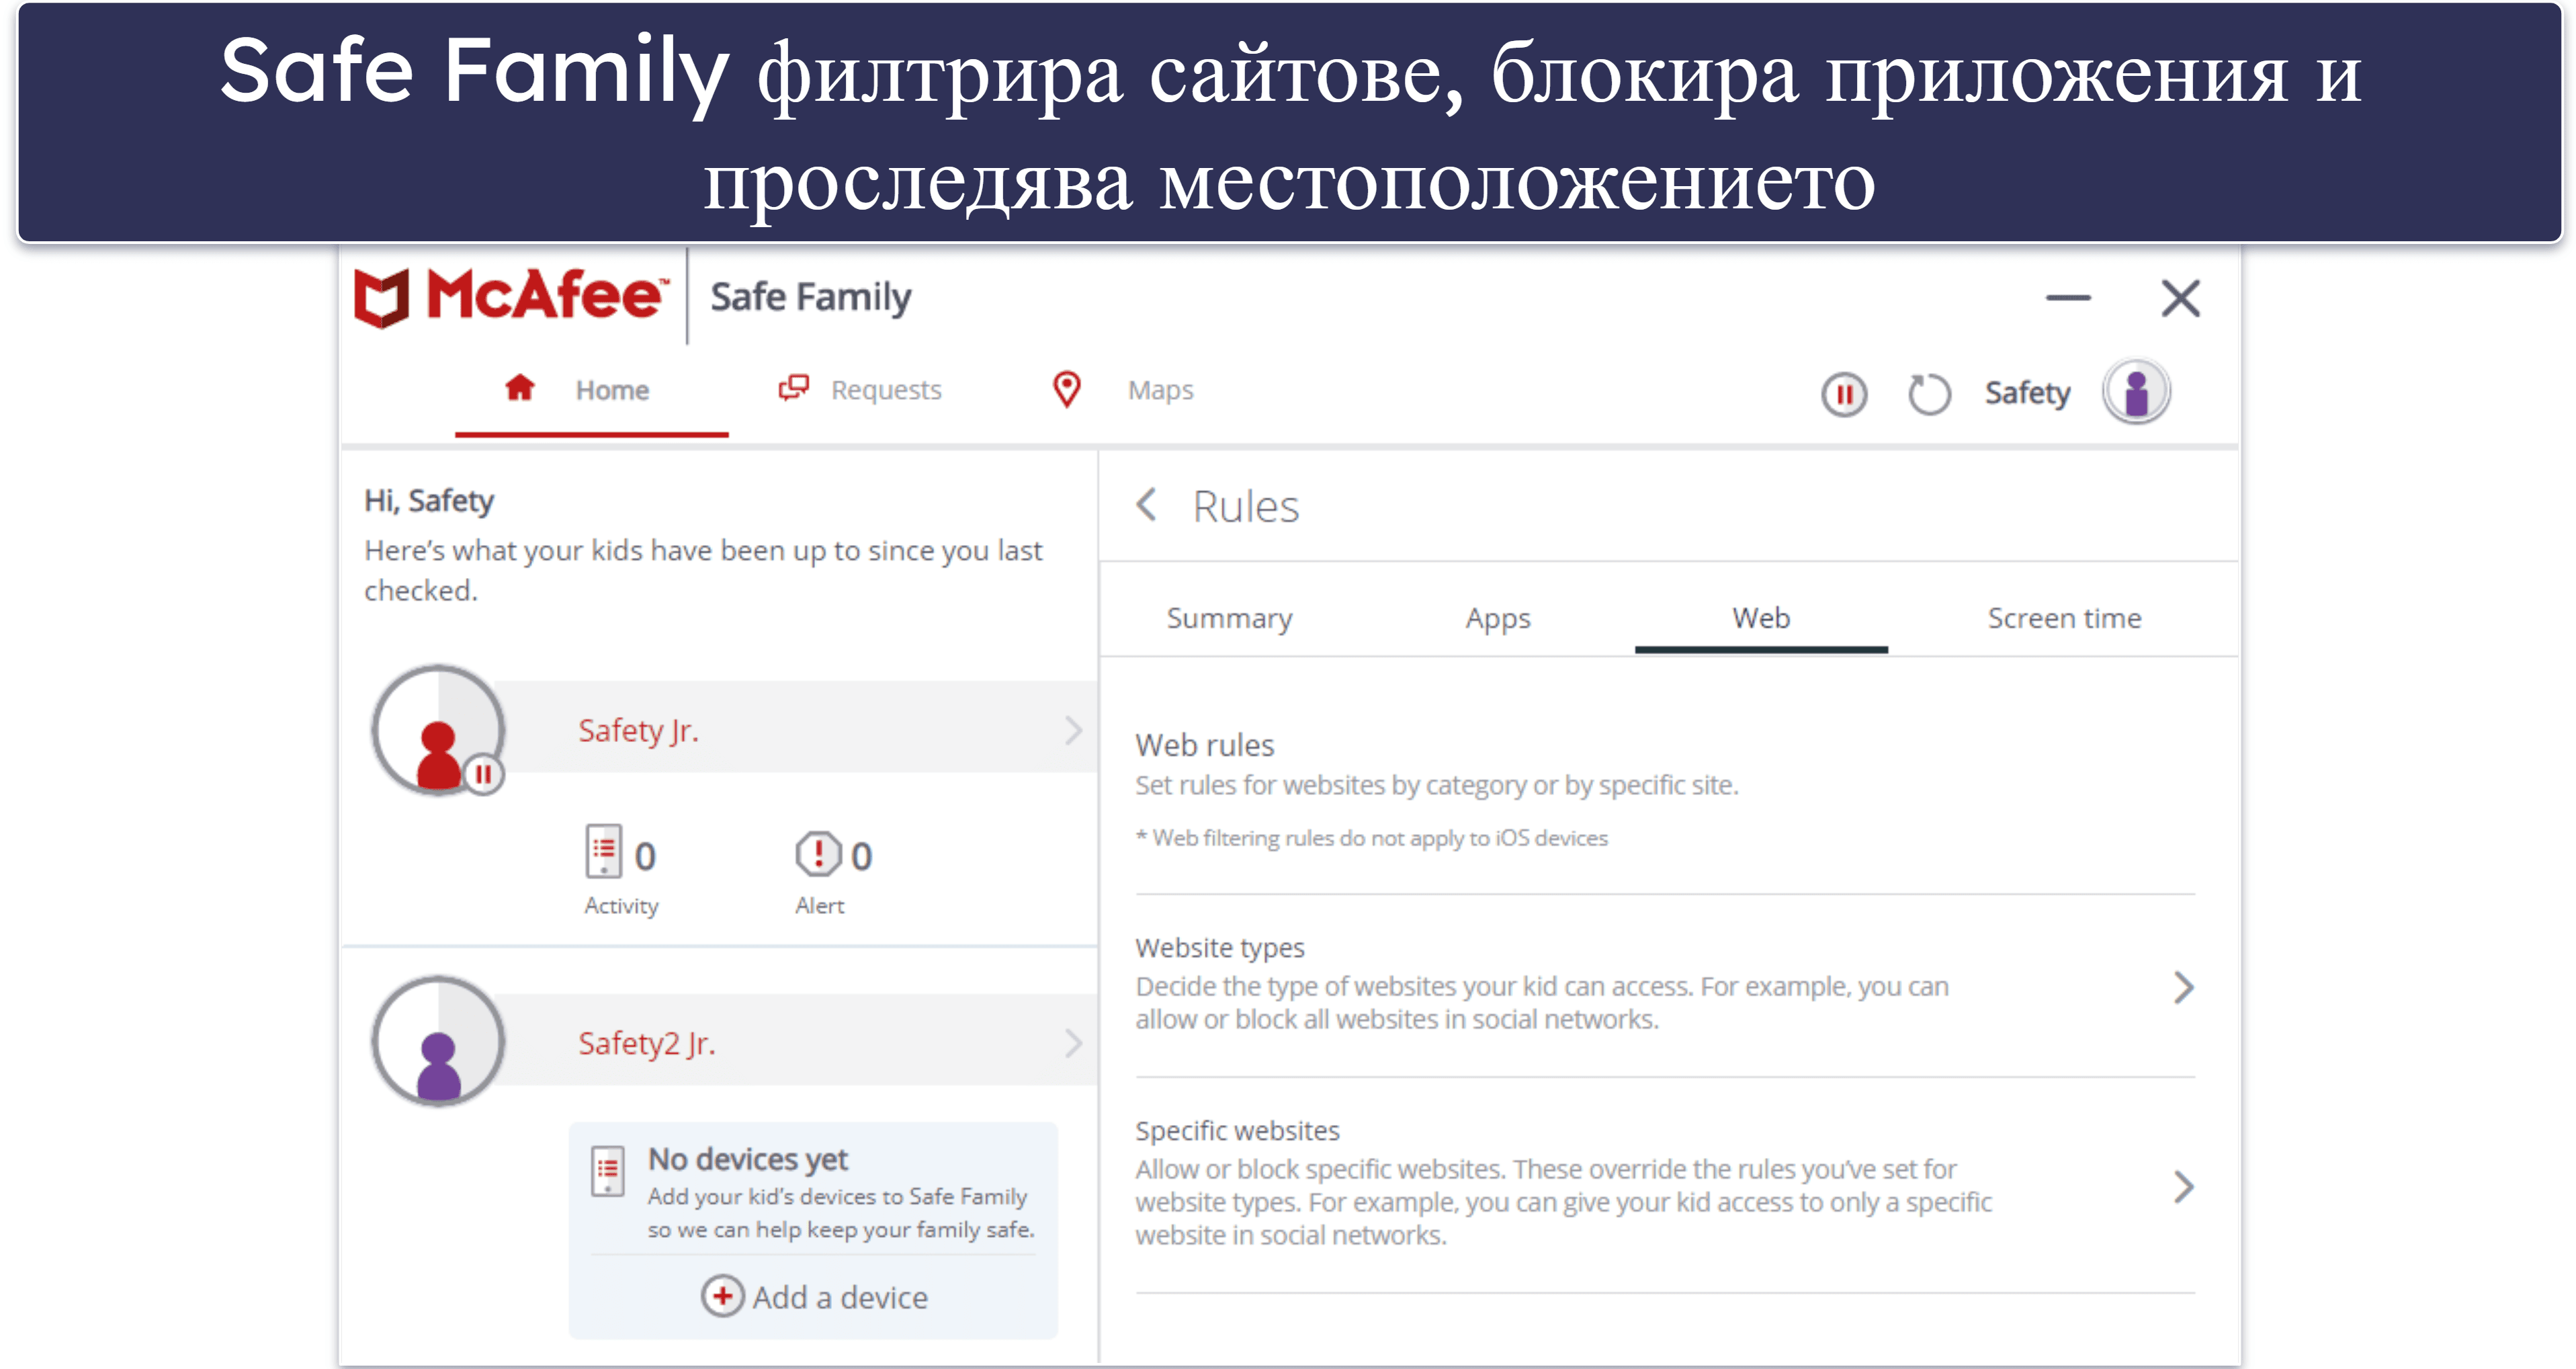This screenshot has width=2576, height=1369.
Task: Click the Hi, Safety greeting
Action: pos(429,500)
